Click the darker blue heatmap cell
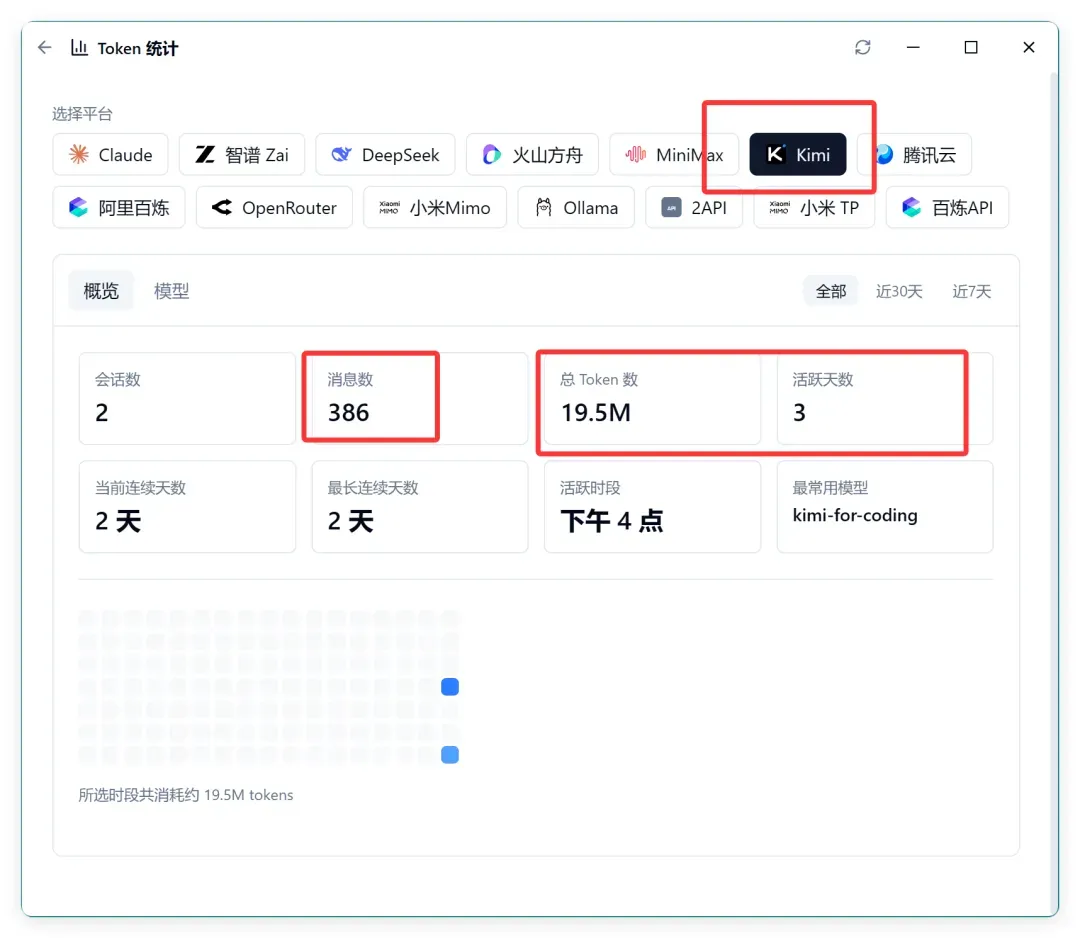Image resolution: width=1080 pixels, height=938 pixels. 450,687
